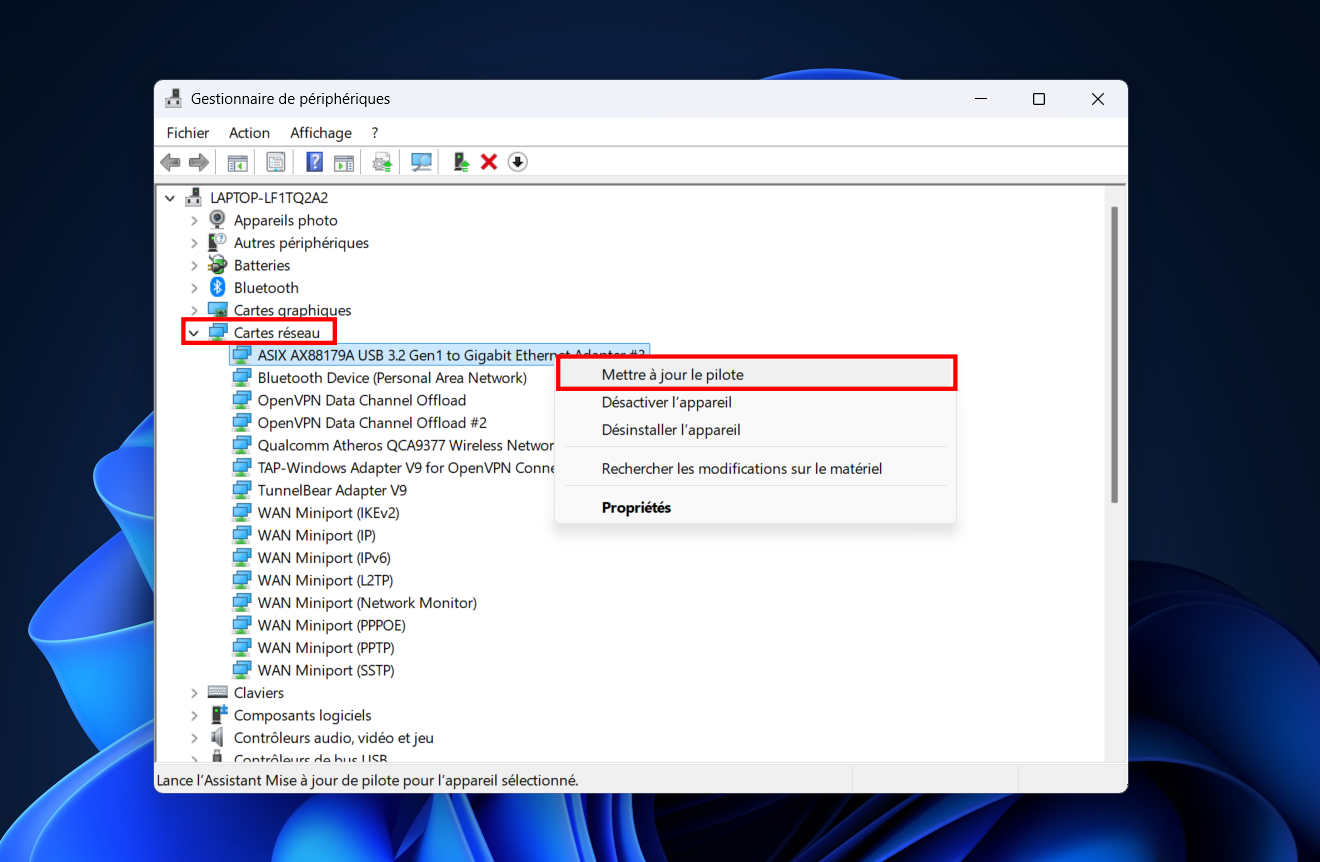Screen dimensions: 1320x862
Task: Choose Désinstaller l'appareil from context menu
Action: [756, 430]
